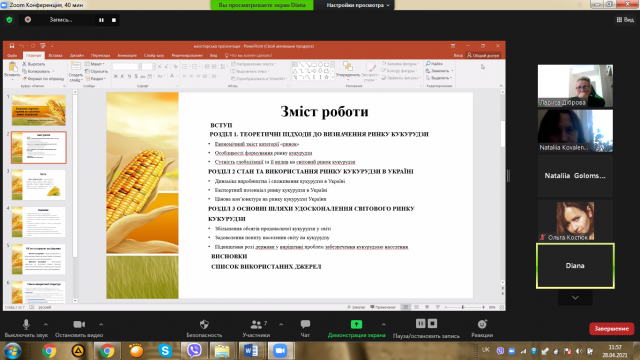
Task: Open the Участники participants panel
Action: click(256, 329)
